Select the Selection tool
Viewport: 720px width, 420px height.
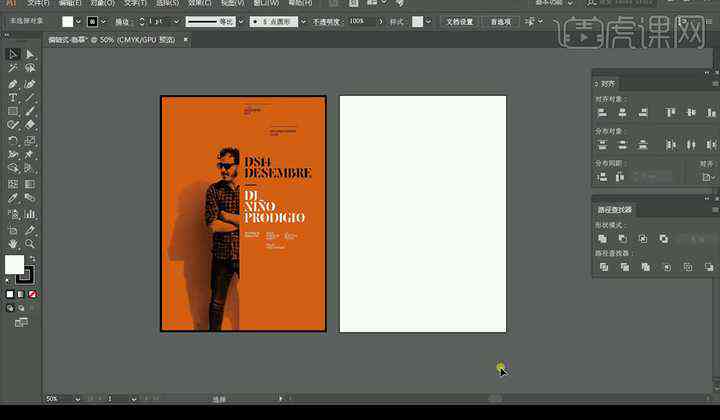point(13,54)
